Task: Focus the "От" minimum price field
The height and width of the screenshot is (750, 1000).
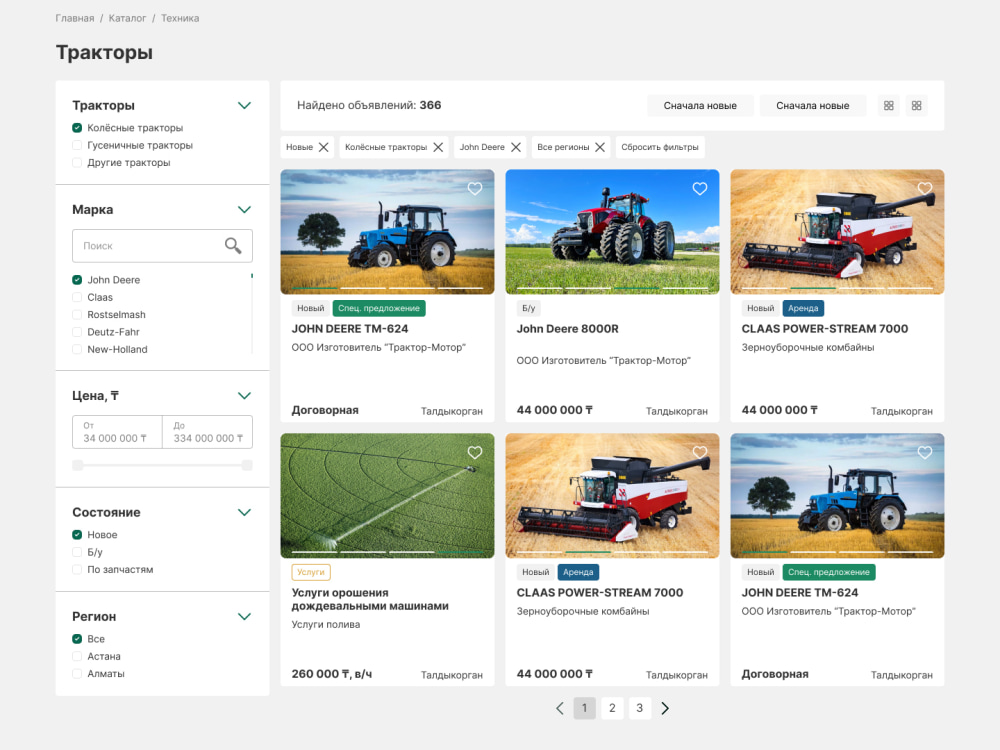Action: point(117,432)
